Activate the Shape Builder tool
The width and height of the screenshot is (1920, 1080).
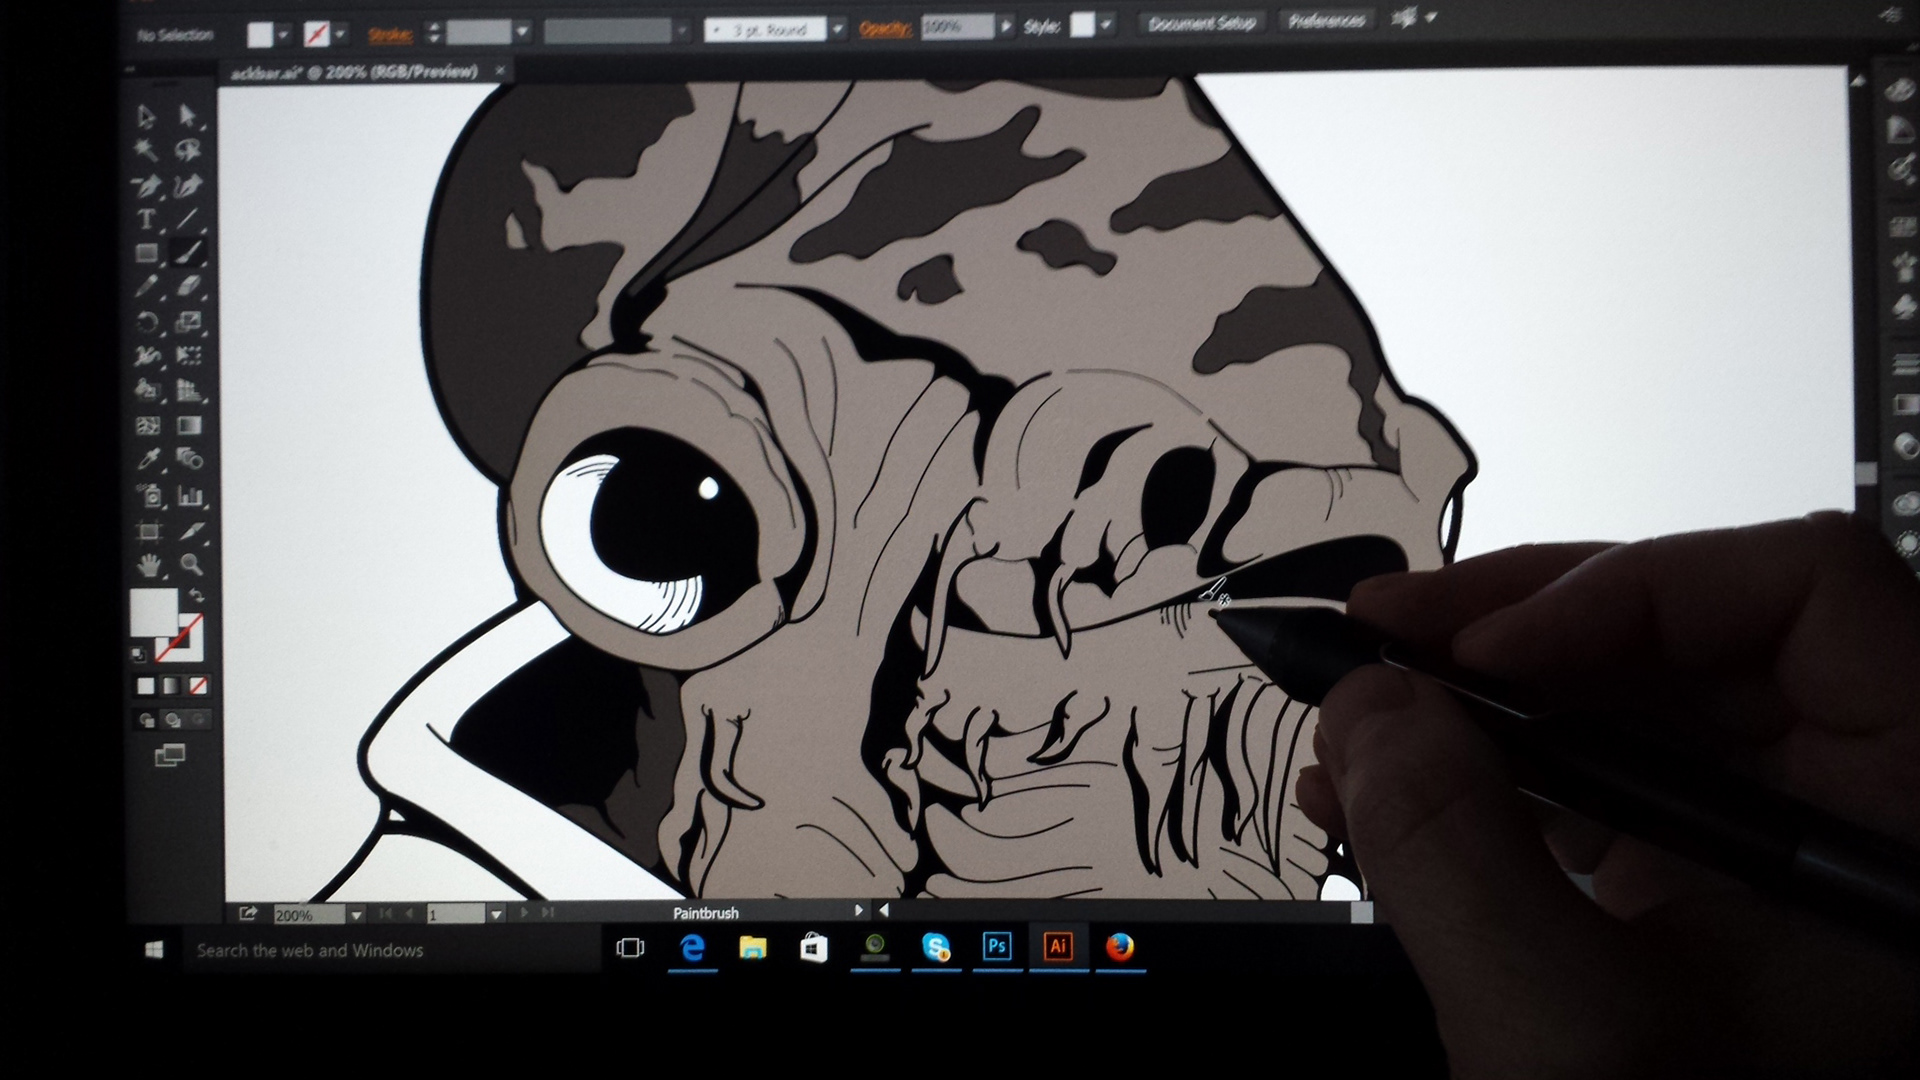click(147, 390)
